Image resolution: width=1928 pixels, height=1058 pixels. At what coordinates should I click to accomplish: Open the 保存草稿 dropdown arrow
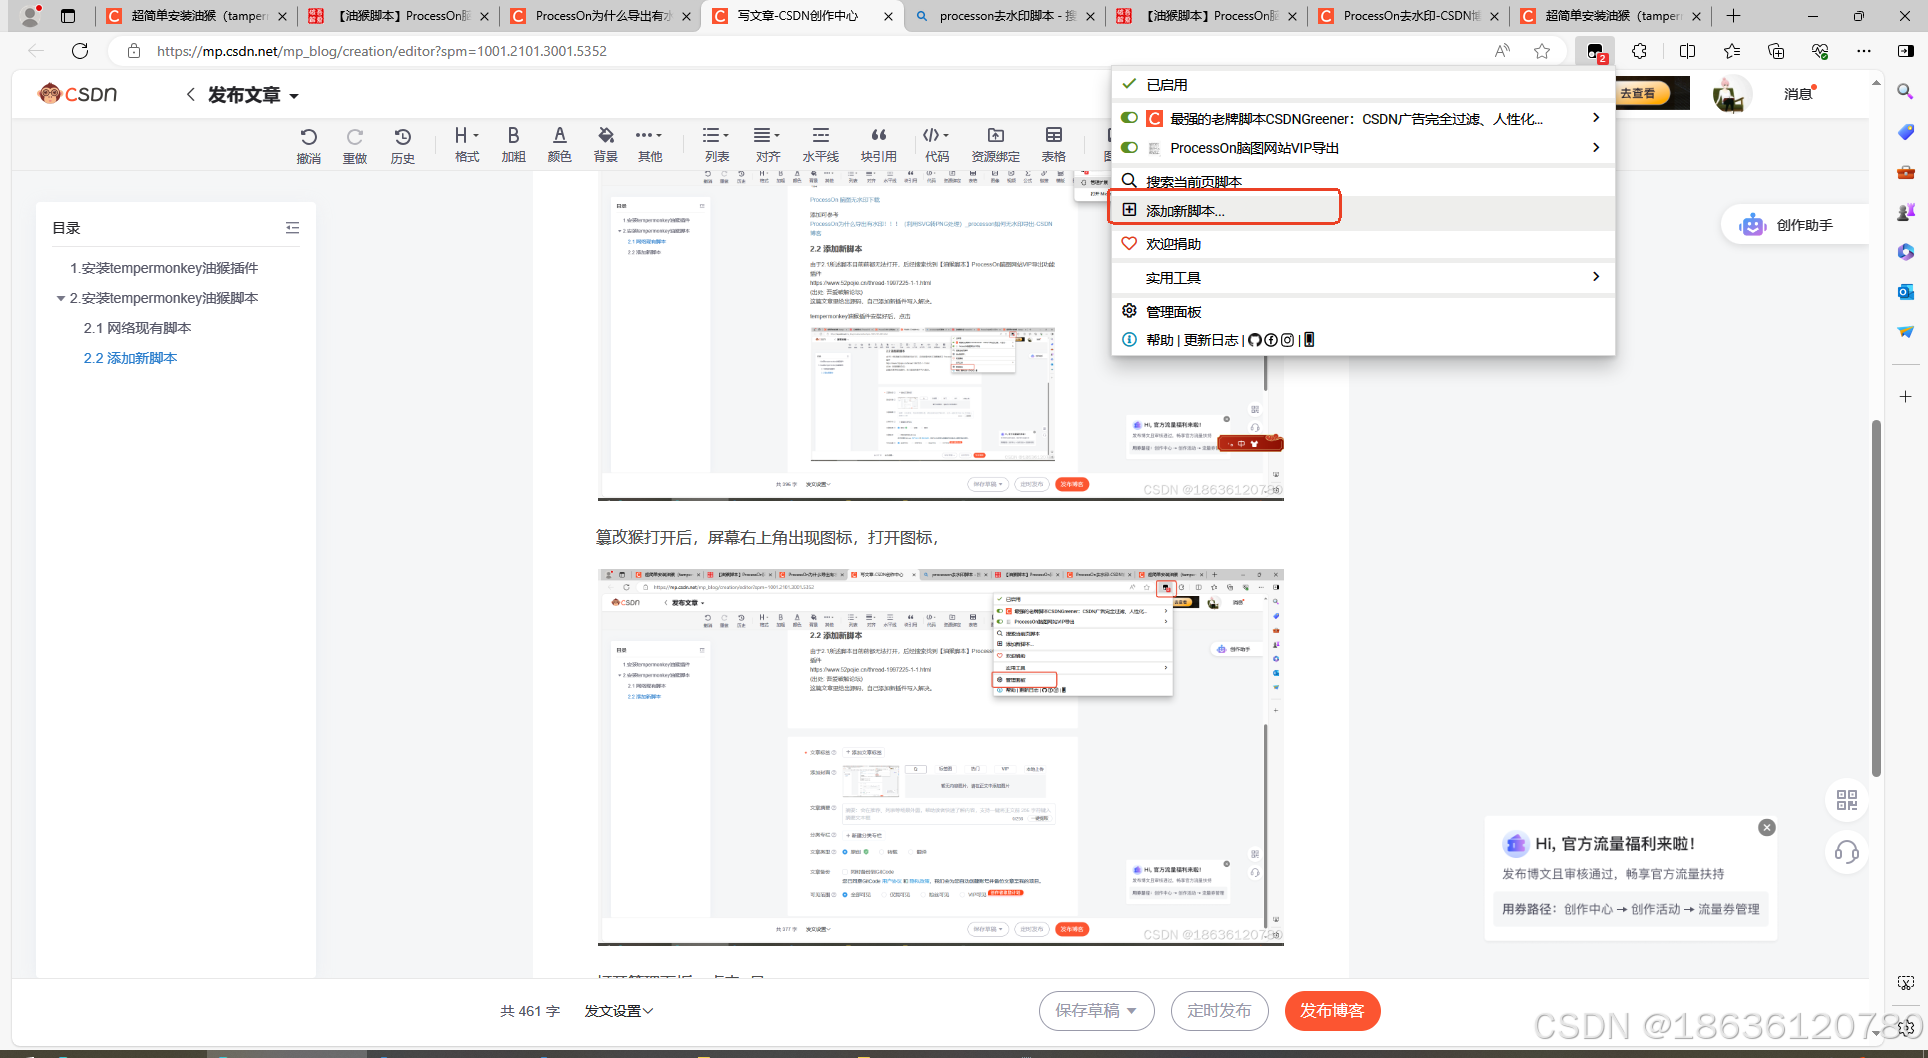click(1132, 1011)
